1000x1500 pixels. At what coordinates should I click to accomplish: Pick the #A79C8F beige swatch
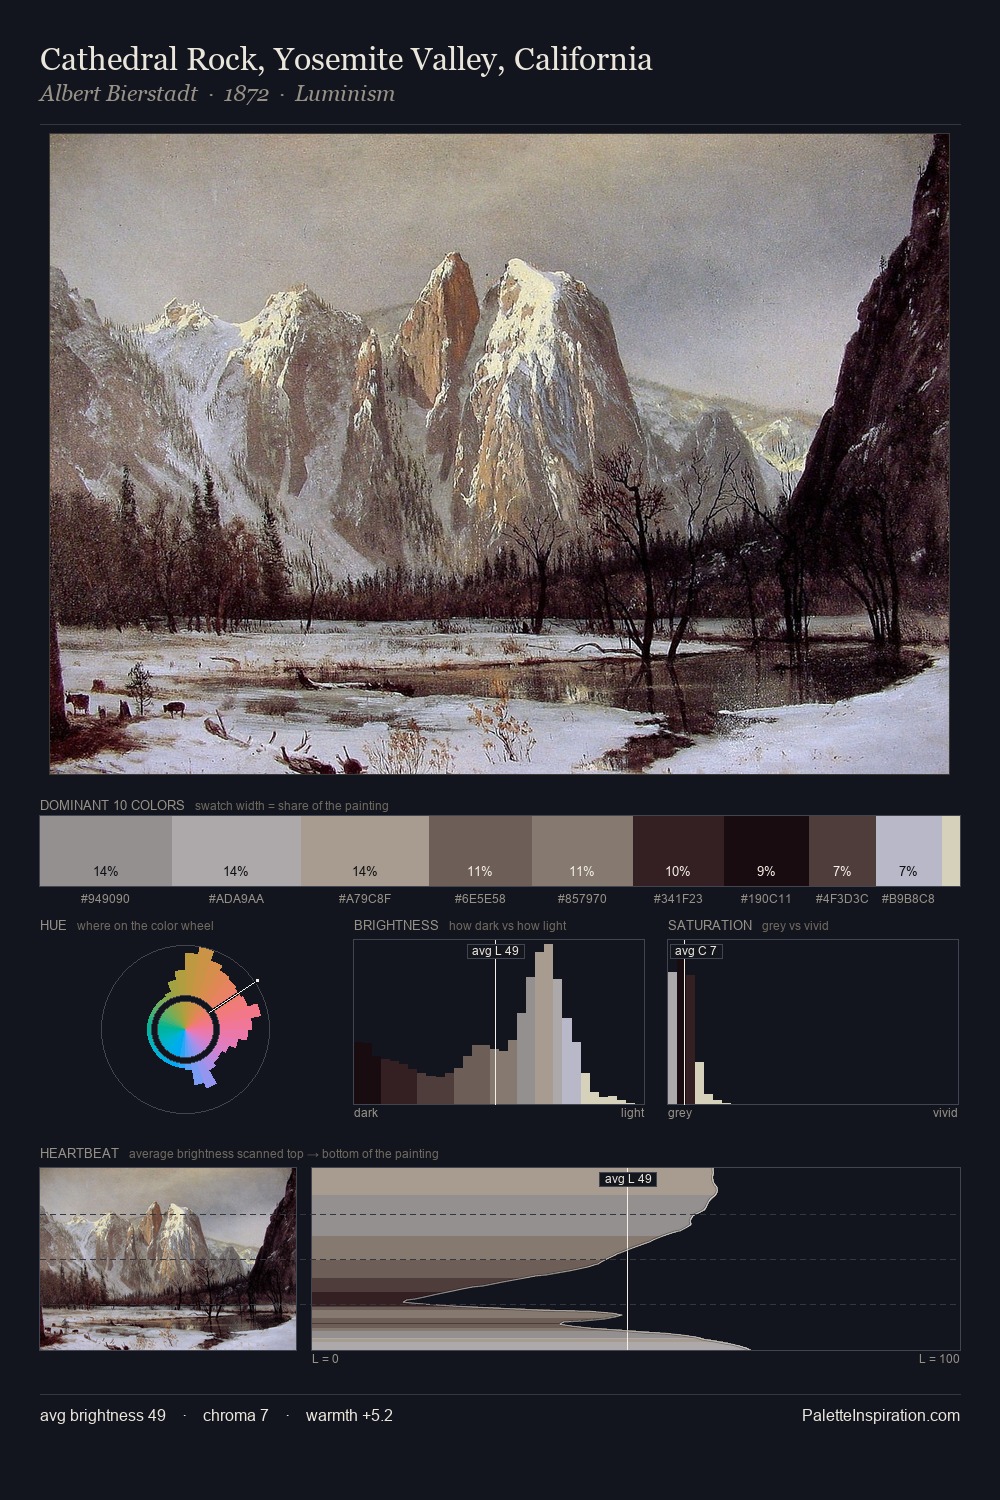(x=365, y=851)
